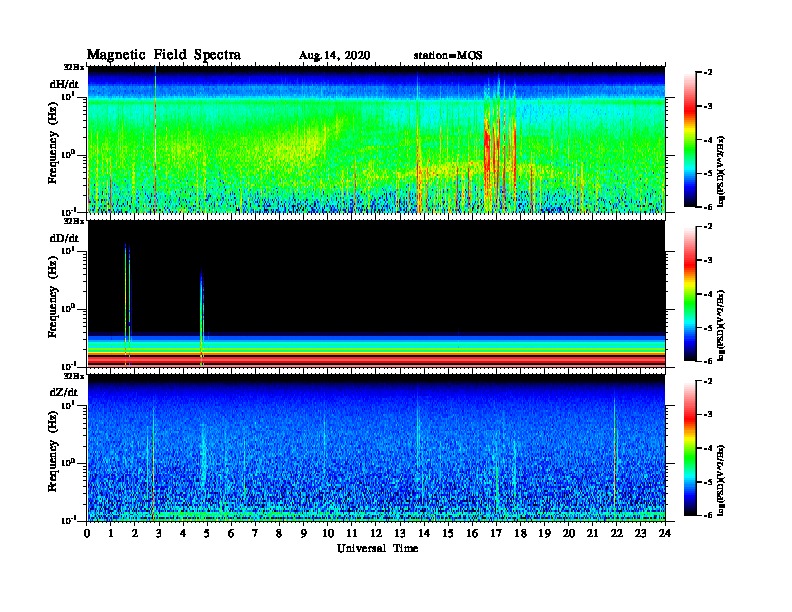This screenshot has height=612, width=792.
Task: Click the 10⁰ frequency tick of the dH/dt panel
Action: coord(68,154)
